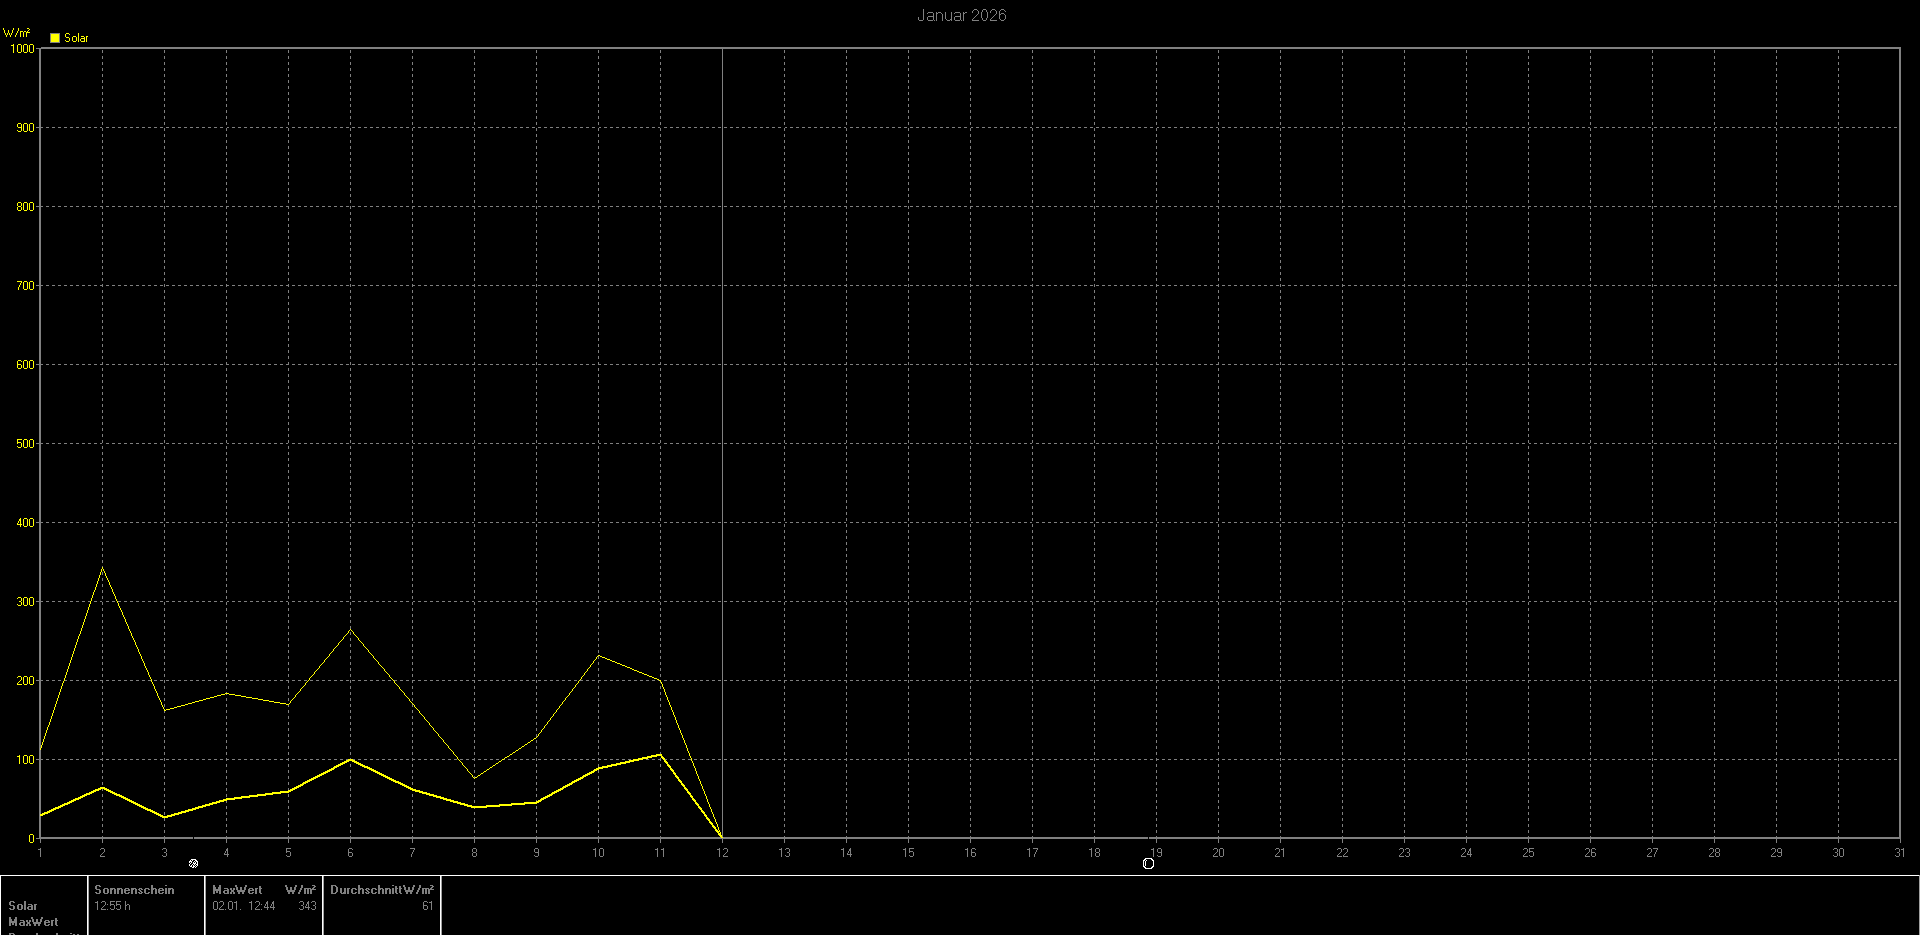This screenshot has width=1920, height=935.
Task: Click the day 12 label on x-axis
Action: (722, 853)
